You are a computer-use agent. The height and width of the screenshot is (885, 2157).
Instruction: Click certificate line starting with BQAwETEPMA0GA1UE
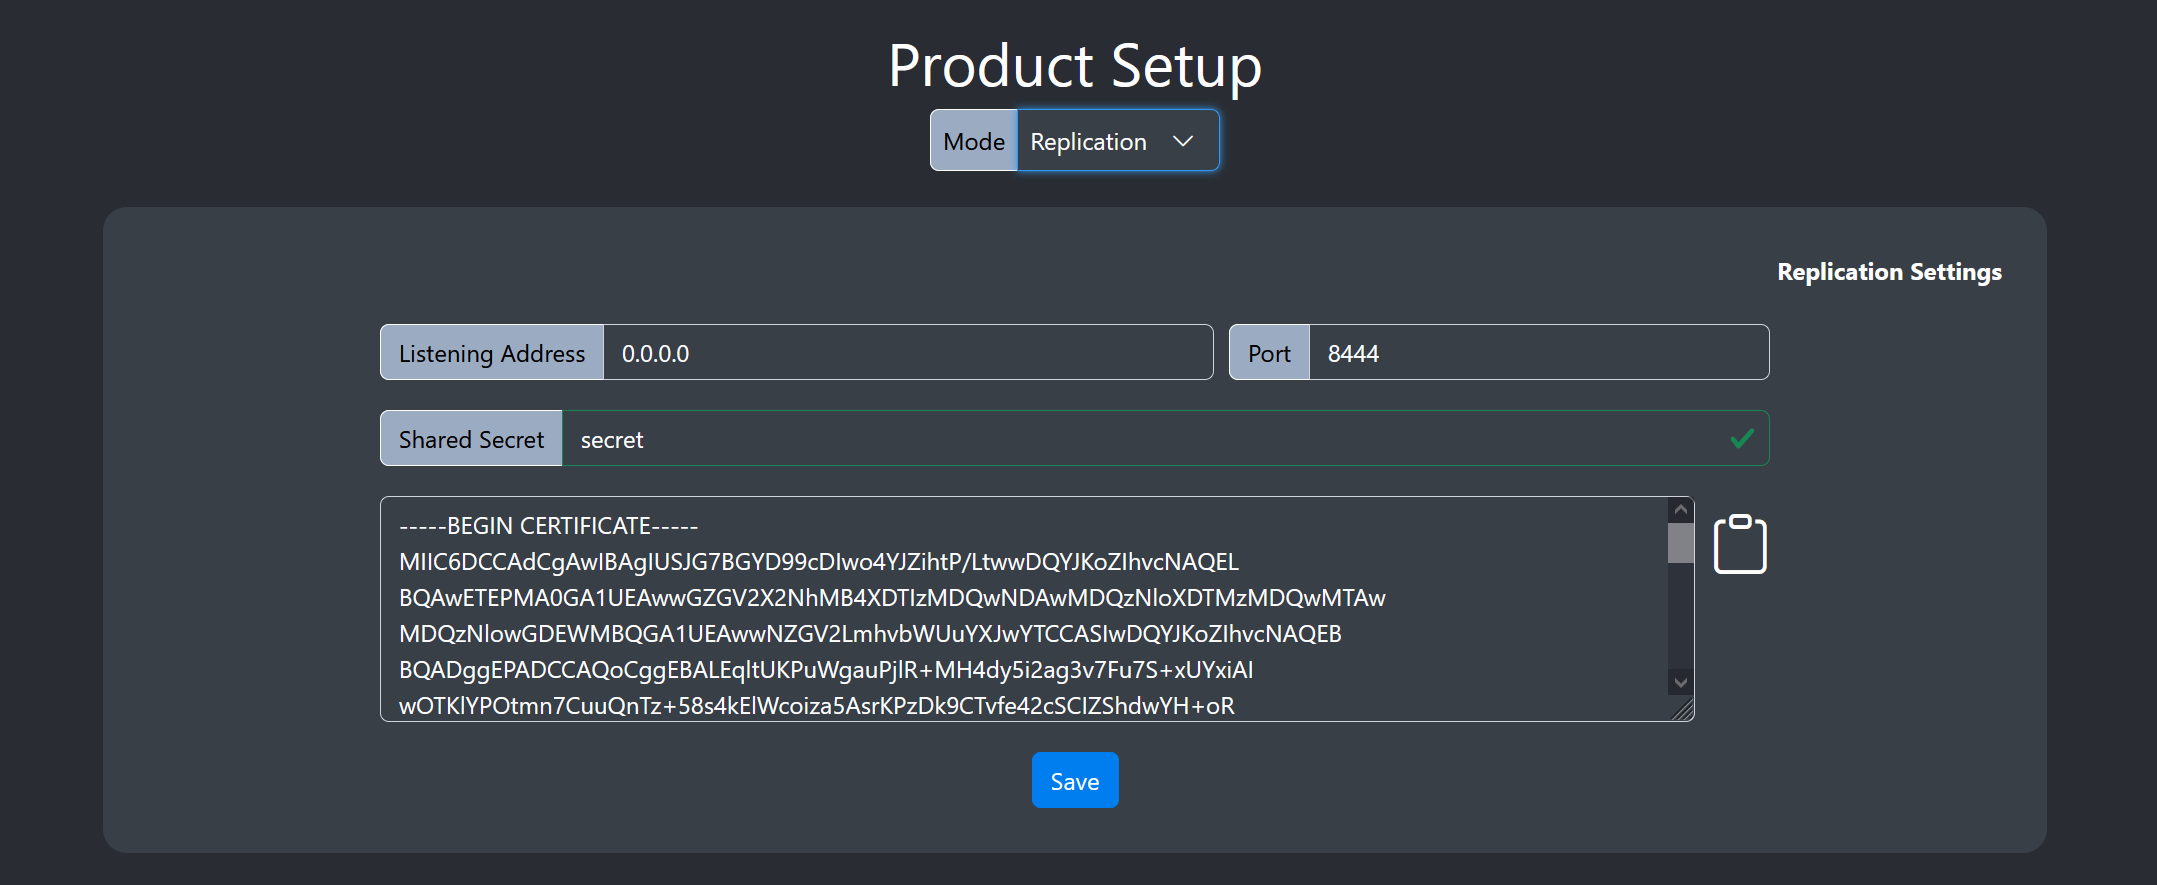pos(892,598)
